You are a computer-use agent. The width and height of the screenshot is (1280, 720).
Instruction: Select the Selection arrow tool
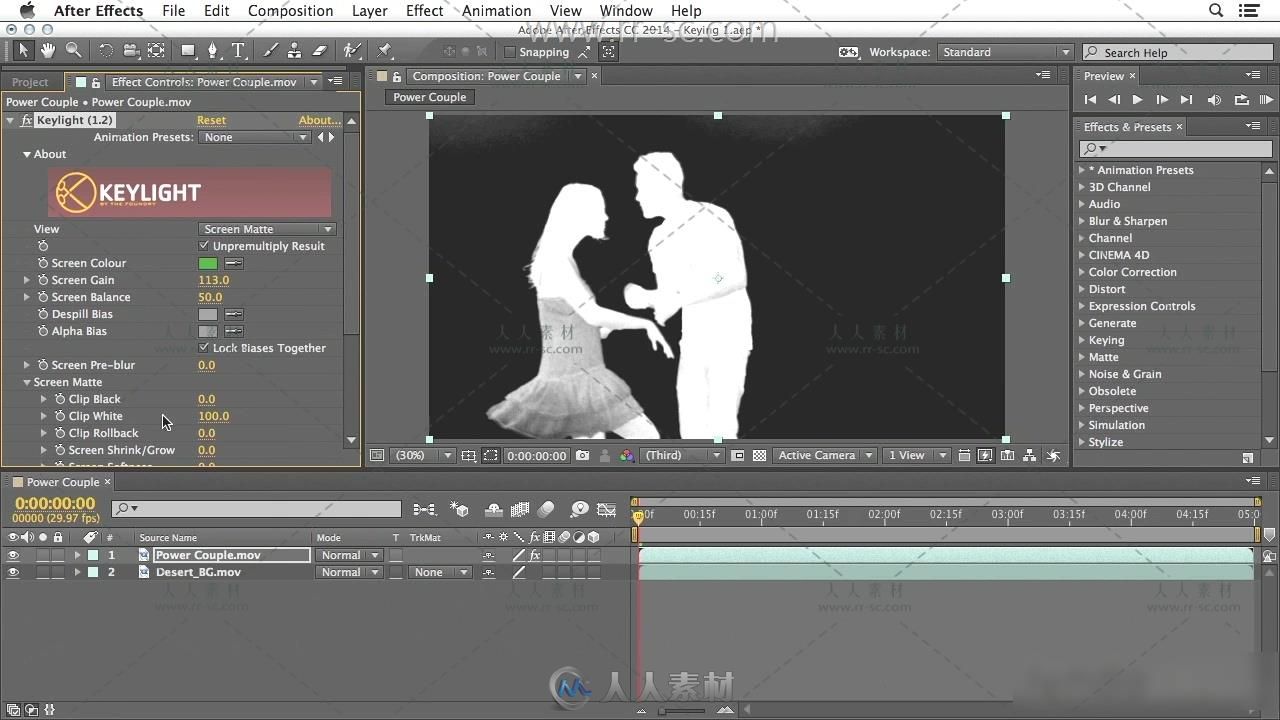[23, 50]
